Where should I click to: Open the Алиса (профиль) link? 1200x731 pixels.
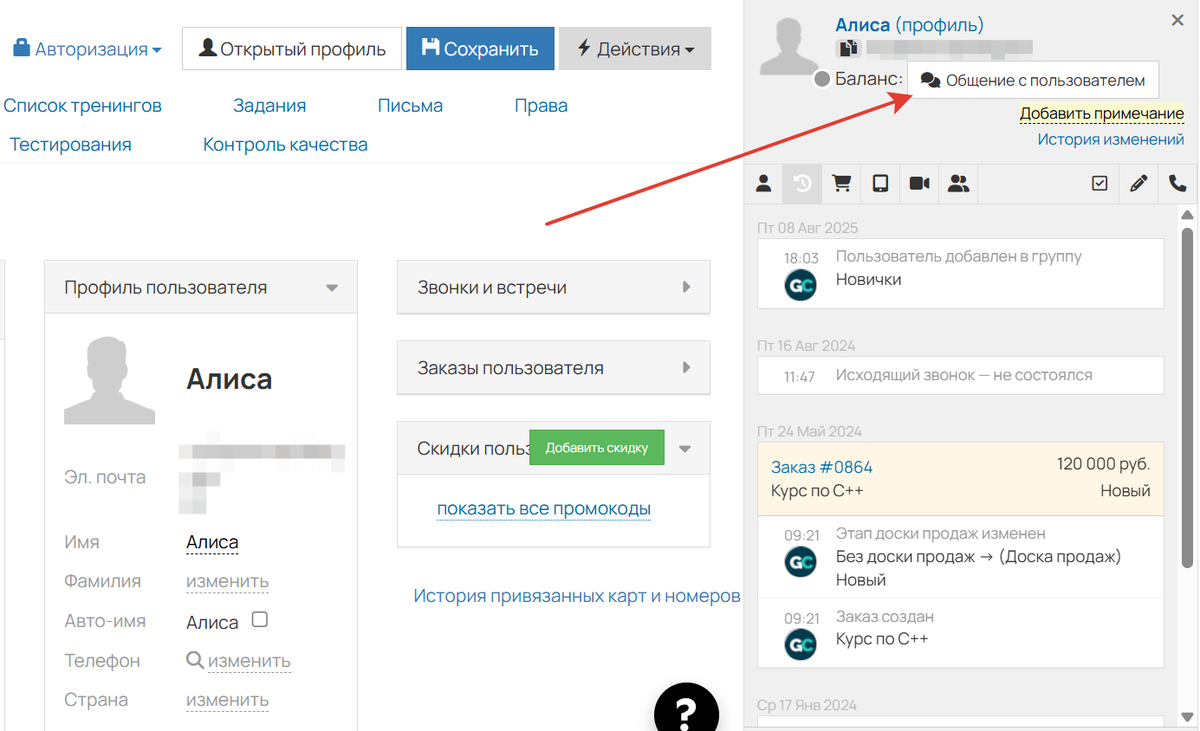point(910,25)
